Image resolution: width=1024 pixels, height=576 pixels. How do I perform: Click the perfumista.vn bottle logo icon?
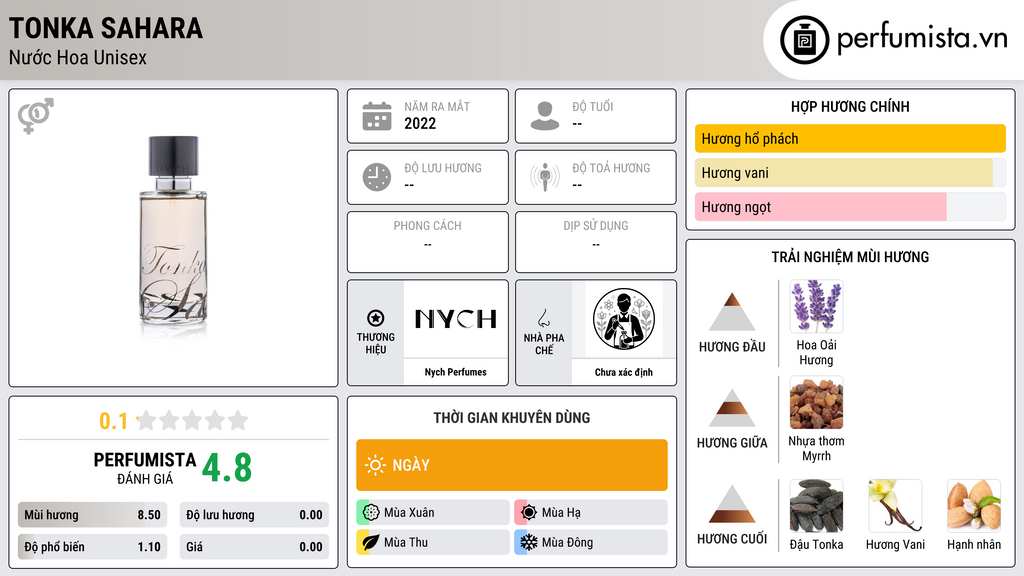pyautogui.click(x=804, y=40)
